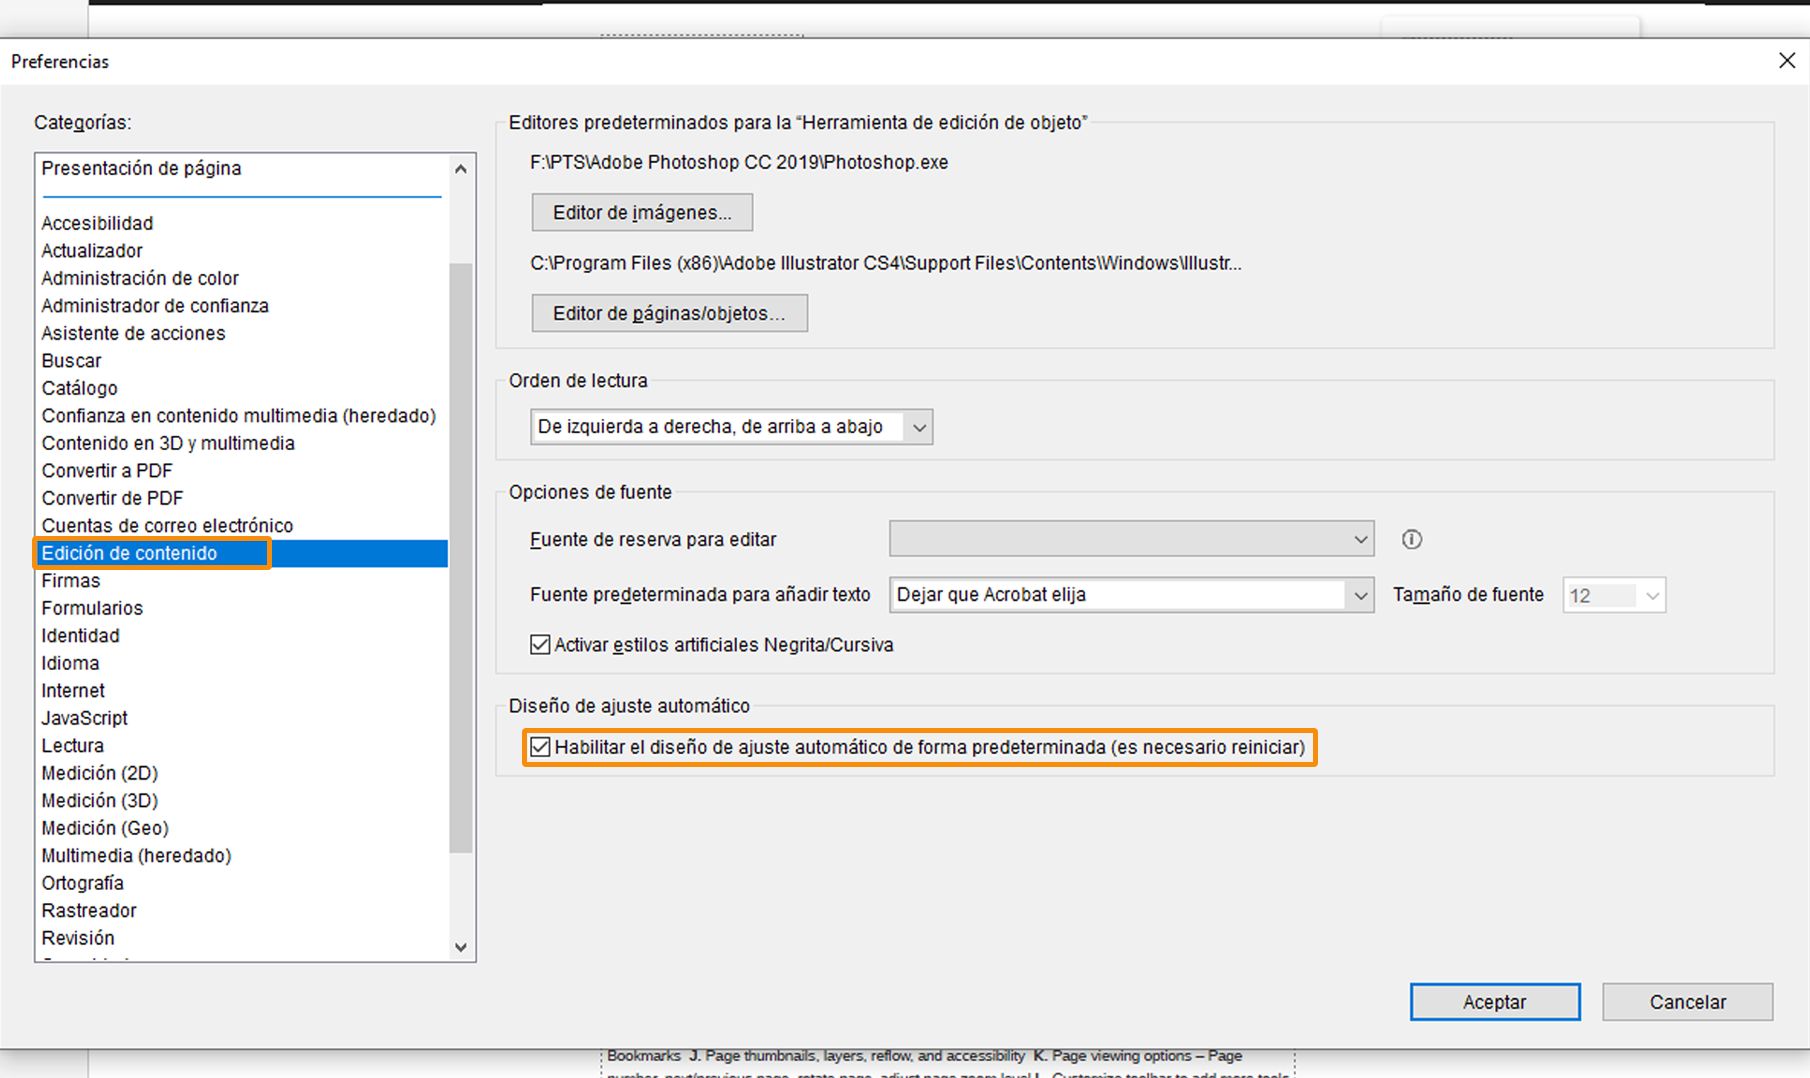Screen dimensions: 1810x1078
Task: Open the "Editor de imágenes" picker
Action: [x=642, y=212]
